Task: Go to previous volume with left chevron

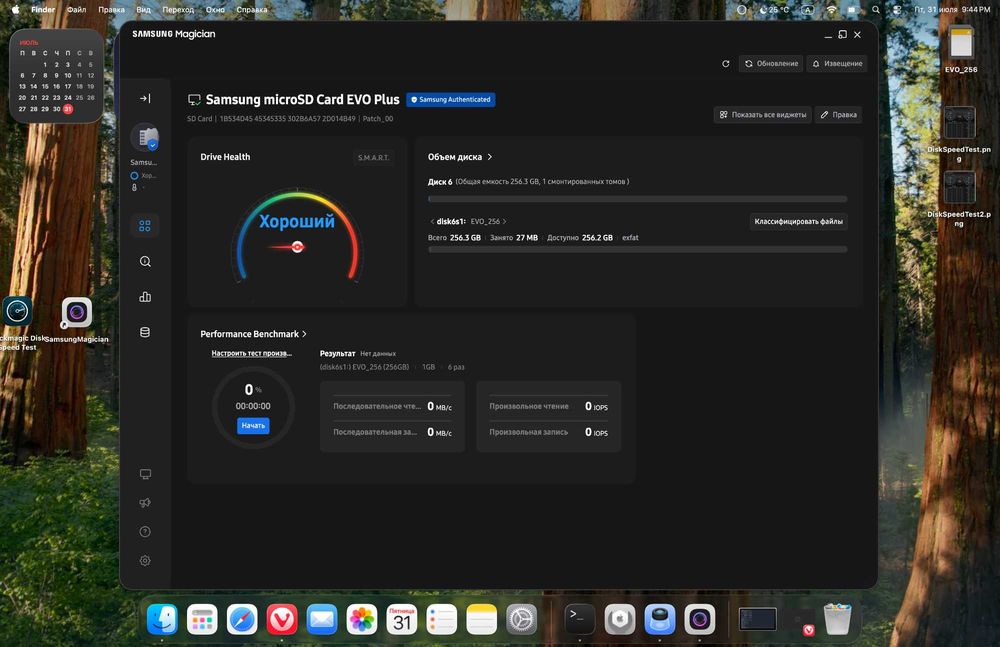Action: pos(432,221)
